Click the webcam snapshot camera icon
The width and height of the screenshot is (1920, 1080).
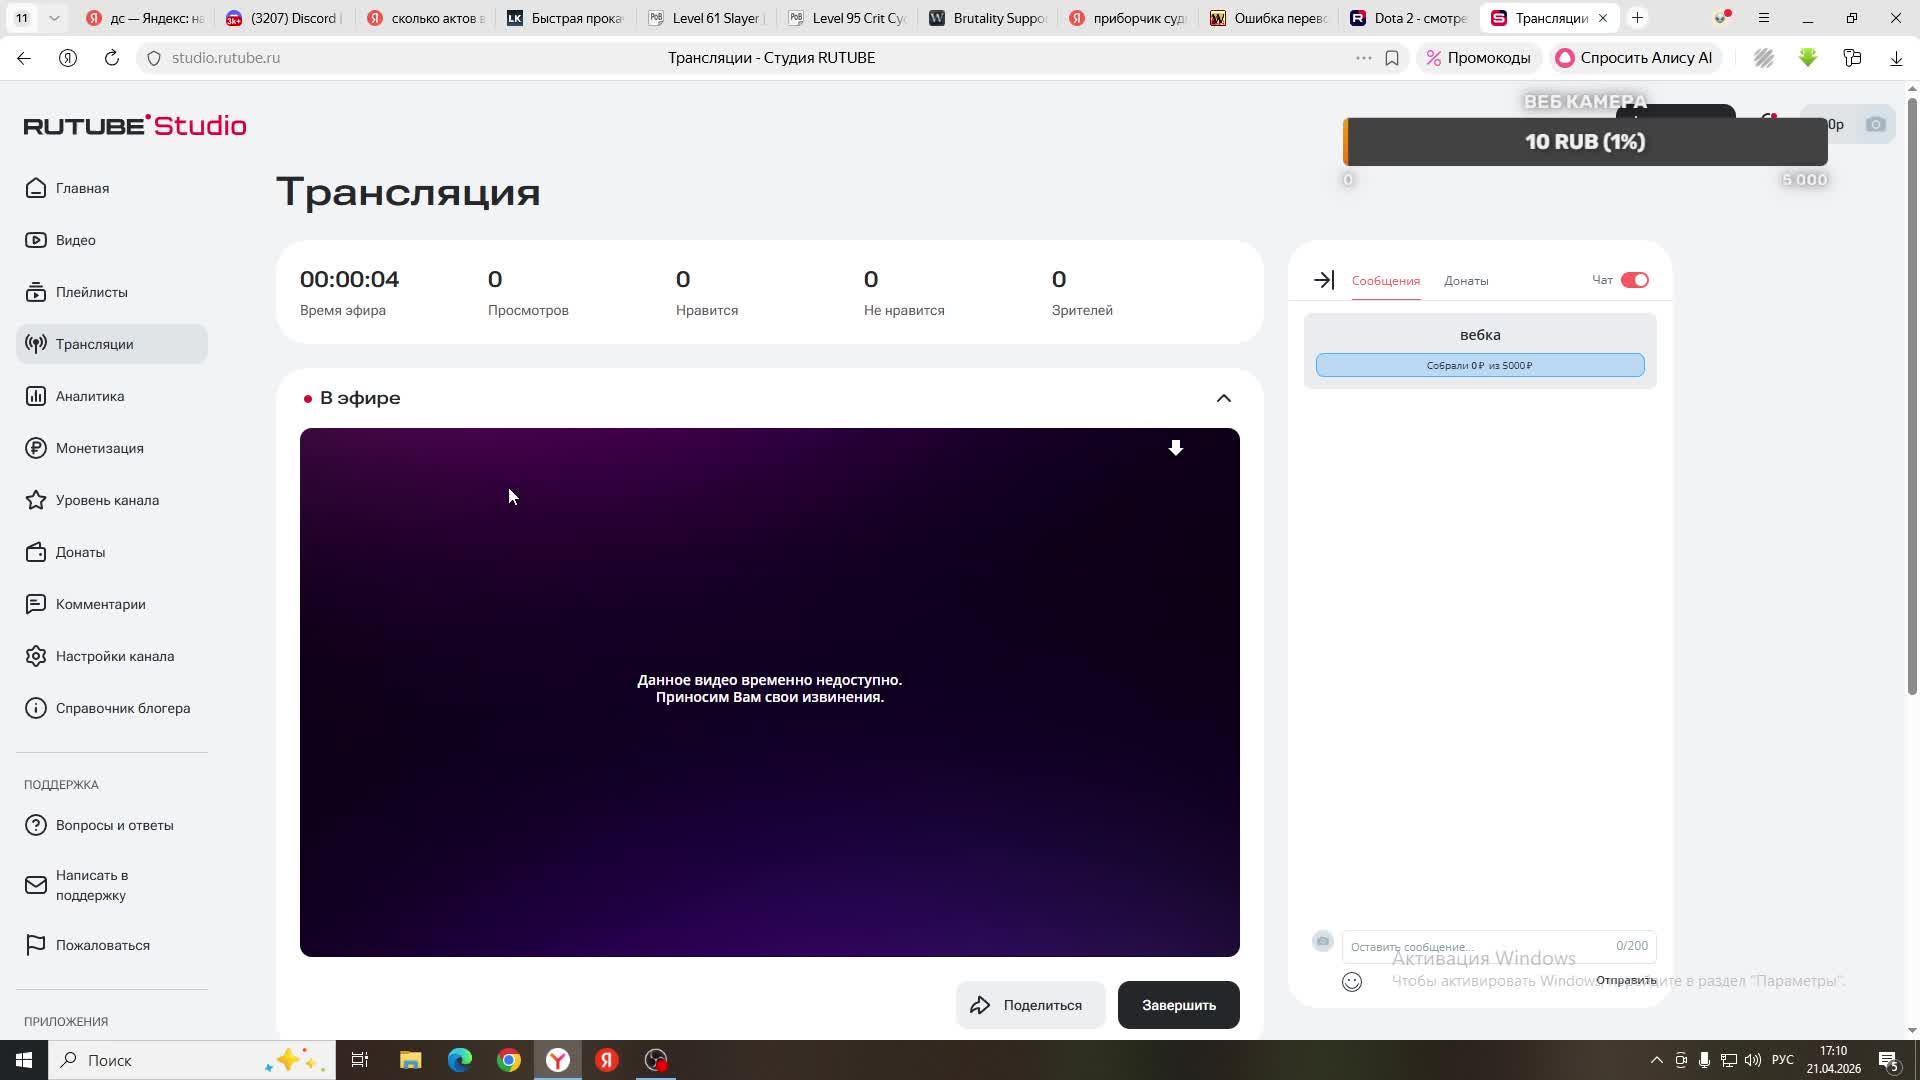tap(1877, 124)
